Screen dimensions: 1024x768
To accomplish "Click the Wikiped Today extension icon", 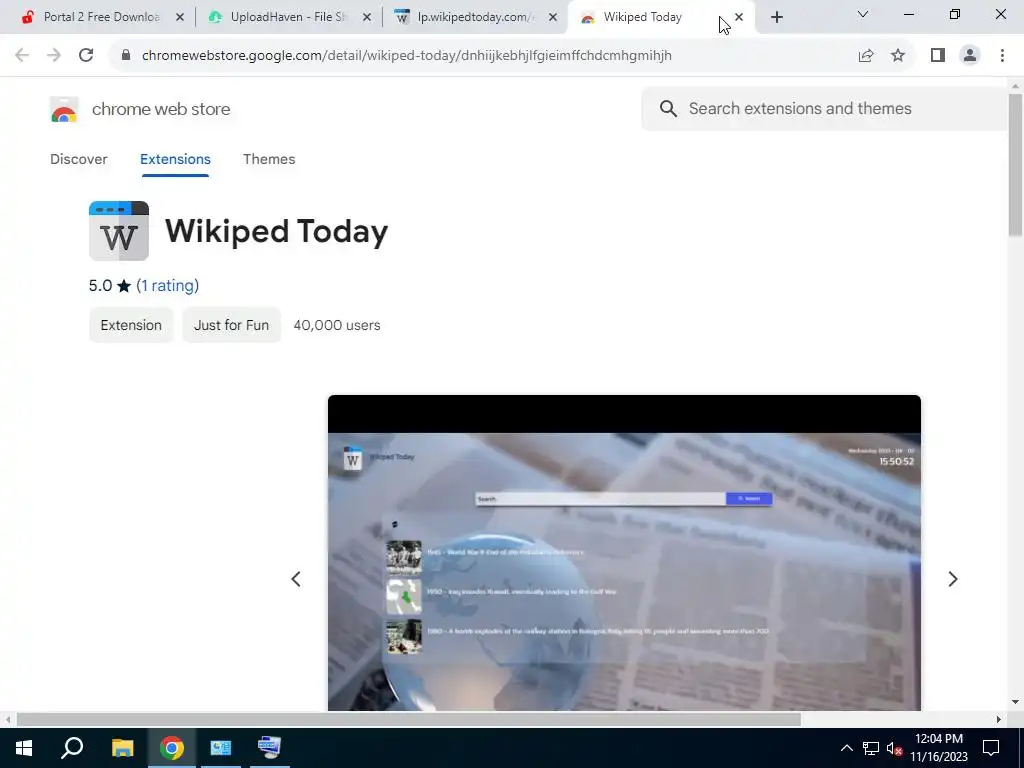I will pyautogui.click(x=119, y=231).
